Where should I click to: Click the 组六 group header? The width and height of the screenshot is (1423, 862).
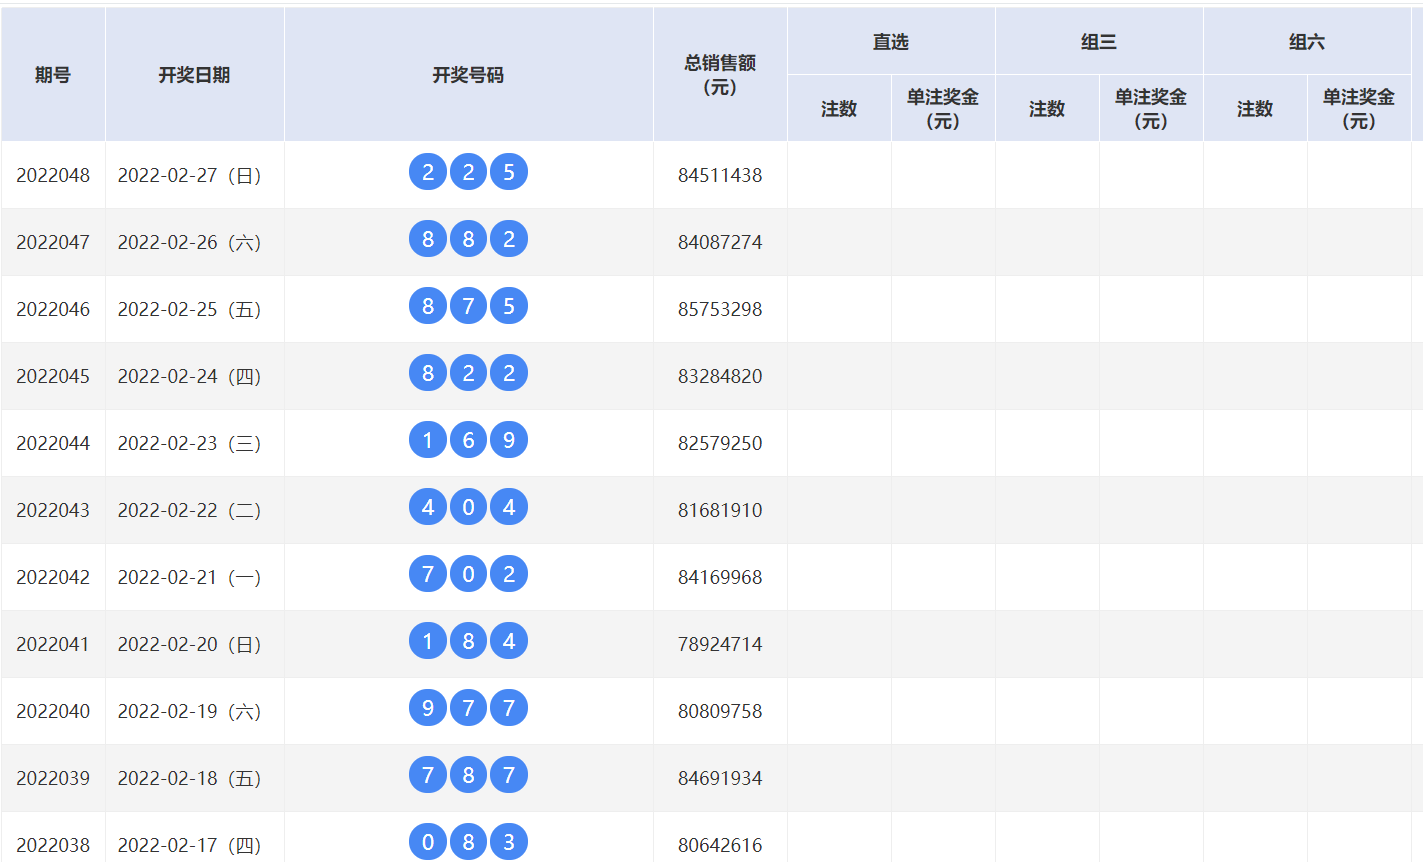tap(1307, 41)
